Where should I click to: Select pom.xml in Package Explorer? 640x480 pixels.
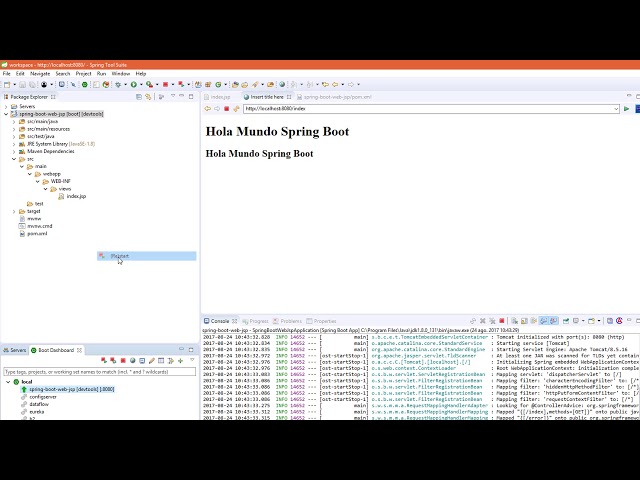pos(37,234)
